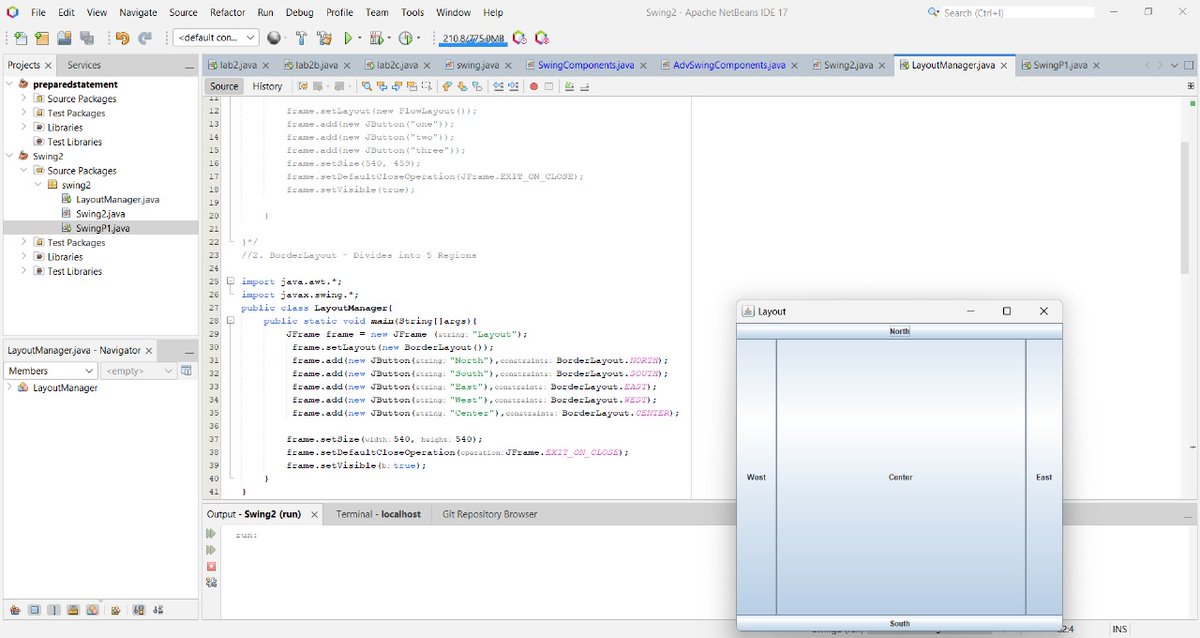Toggle the lock Show Non-Public Members filter
Screen dimensions: 1200x638
click(x=73, y=610)
